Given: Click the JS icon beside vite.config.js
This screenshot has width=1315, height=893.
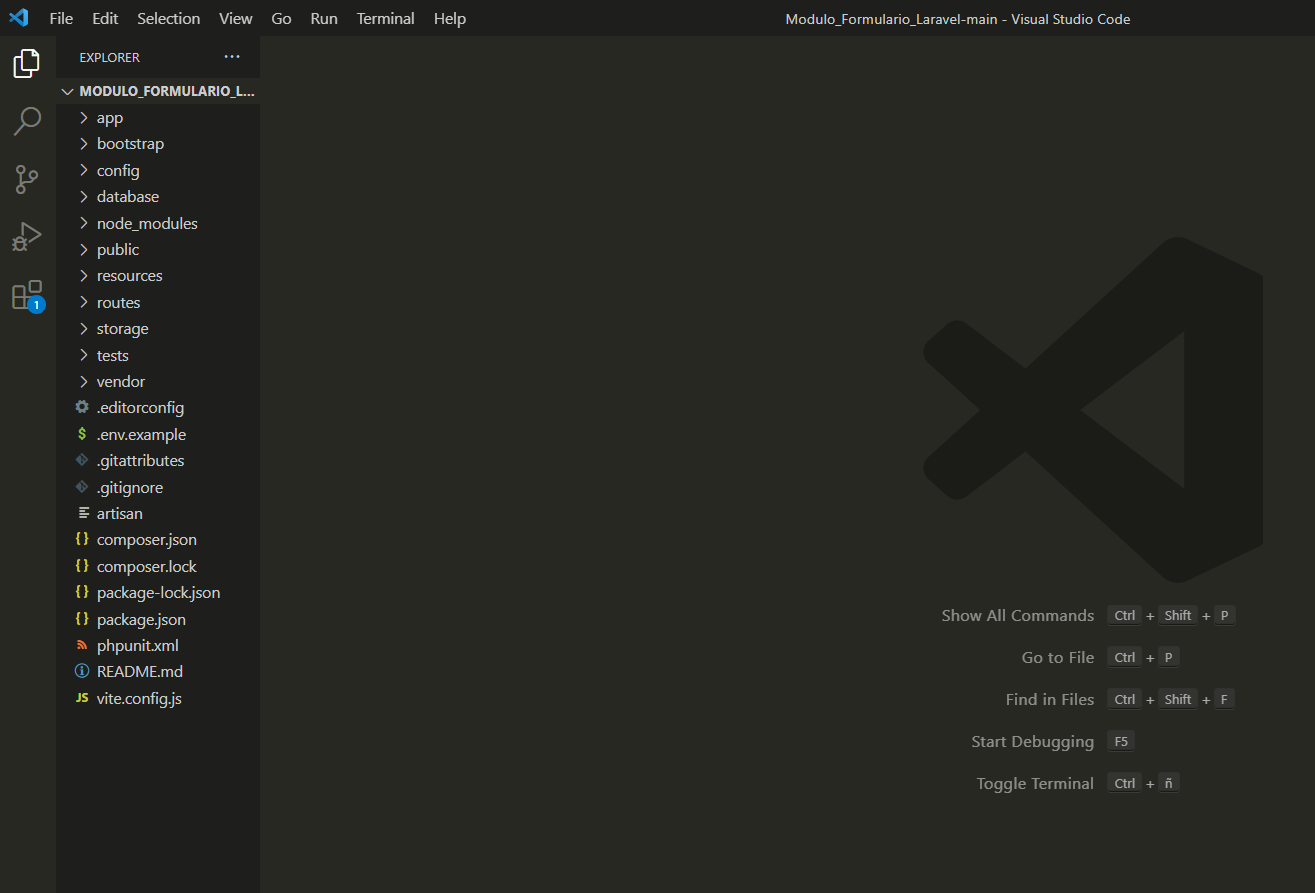Looking at the screenshot, I should pos(82,698).
